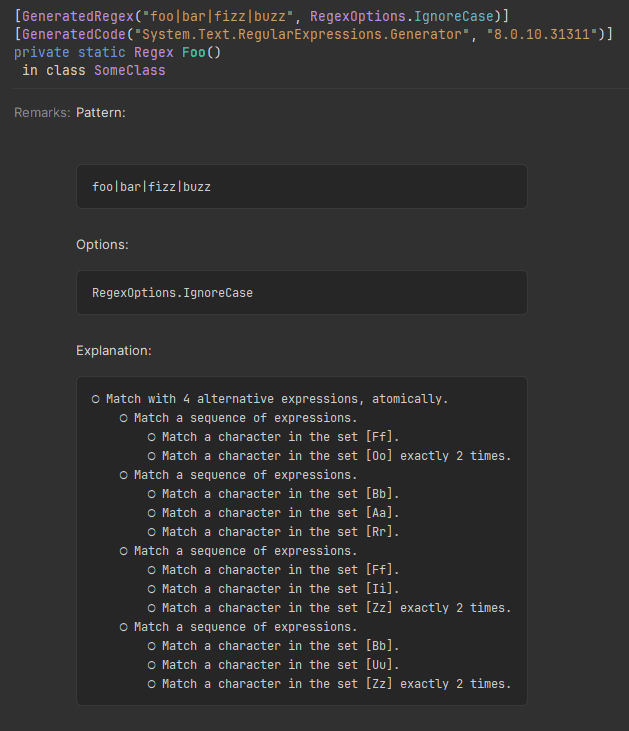Image resolution: width=629 pixels, height=731 pixels.
Task: Click the Explanation heading
Action: [114, 351]
